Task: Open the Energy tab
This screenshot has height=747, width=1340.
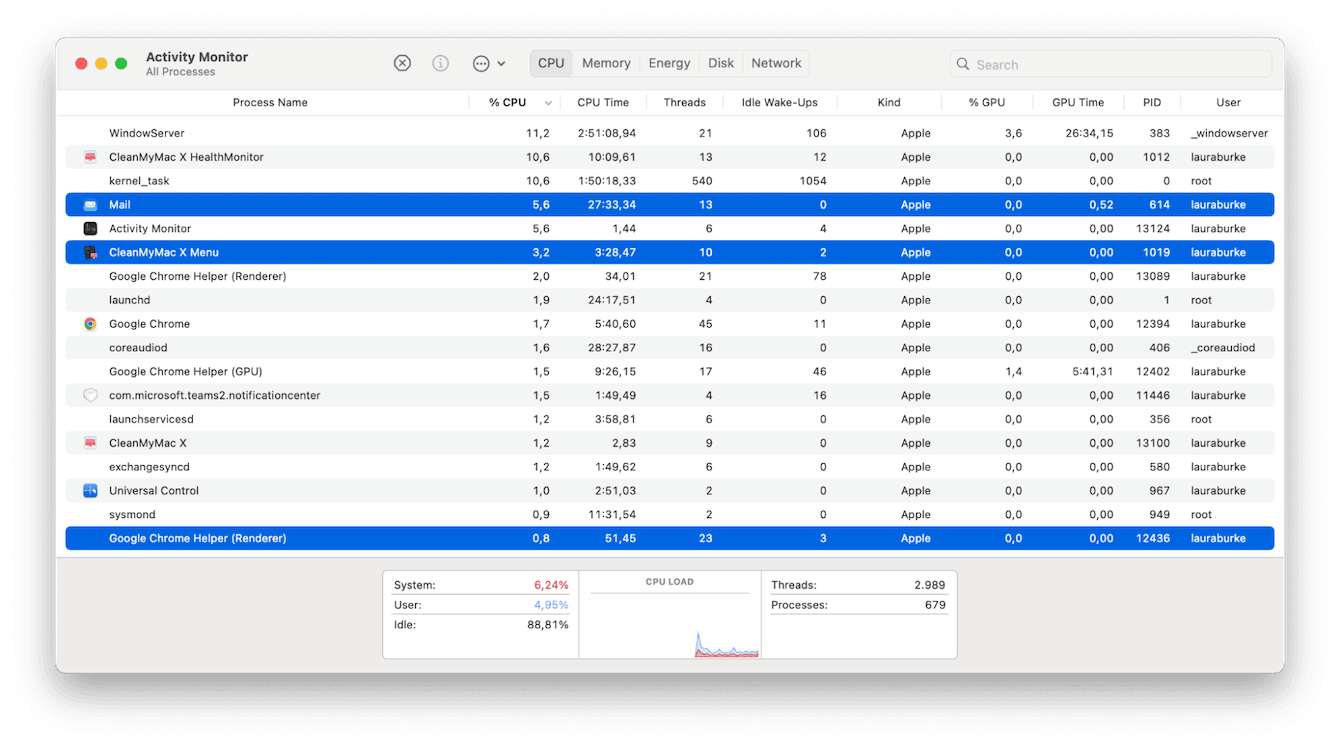Action: pos(669,62)
